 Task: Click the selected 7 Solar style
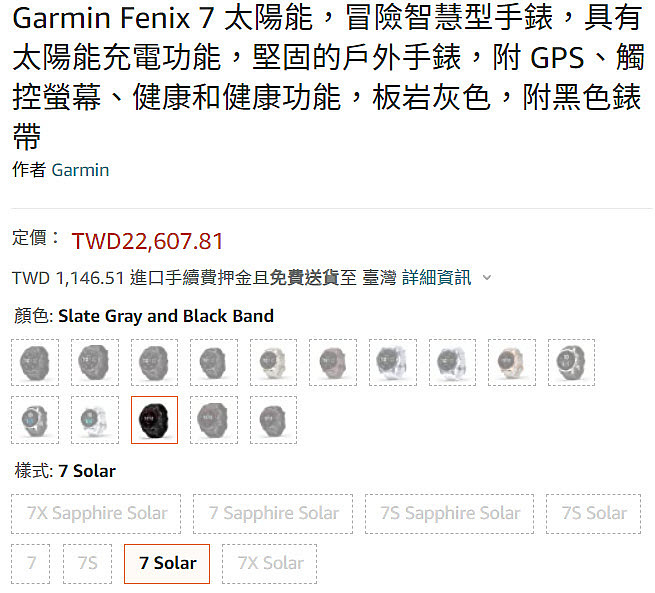tap(167, 564)
